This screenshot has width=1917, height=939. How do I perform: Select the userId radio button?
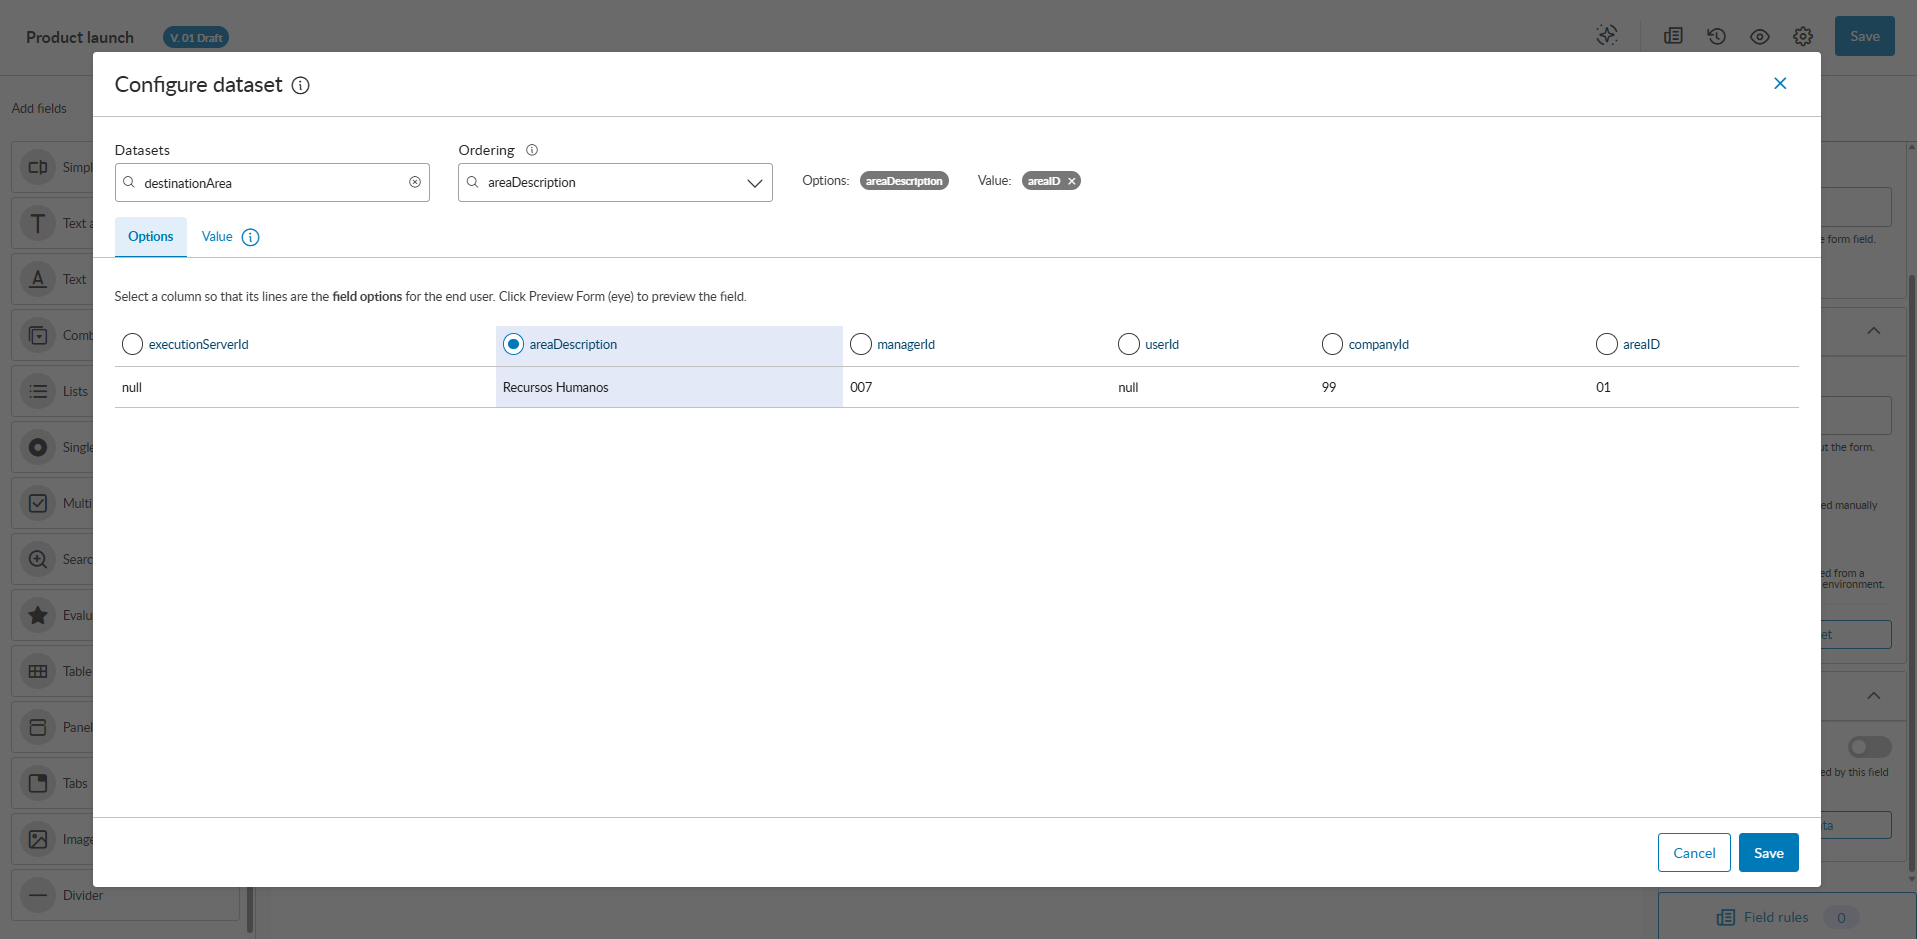pos(1129,344)
